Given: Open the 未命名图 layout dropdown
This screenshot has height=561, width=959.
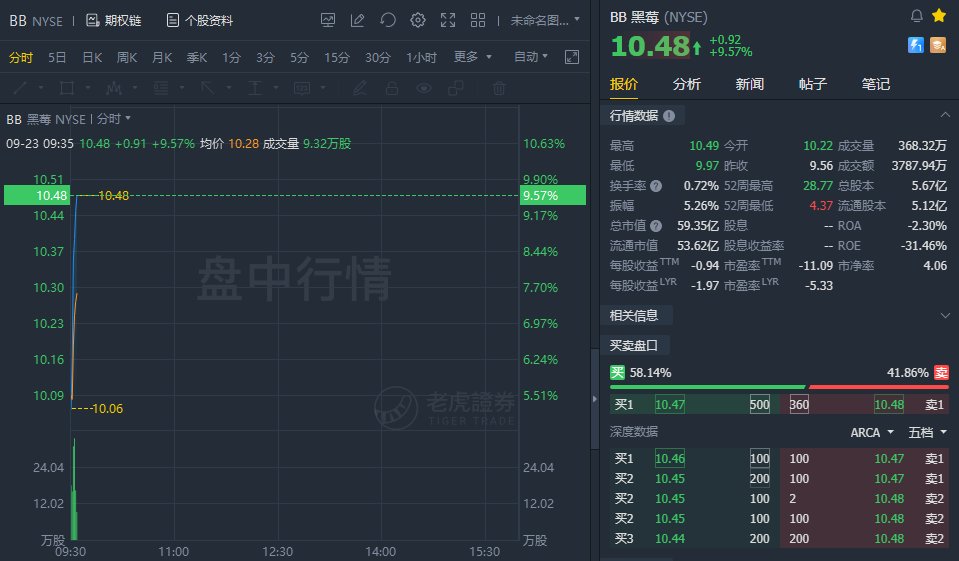Looking at the screenshot, I should point(545,20).
